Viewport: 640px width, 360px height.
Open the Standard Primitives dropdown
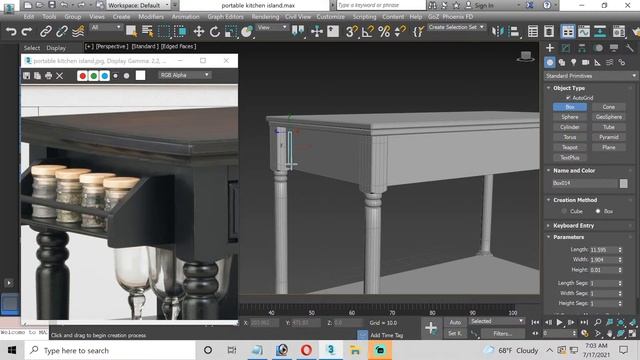[x=591, y=76]
